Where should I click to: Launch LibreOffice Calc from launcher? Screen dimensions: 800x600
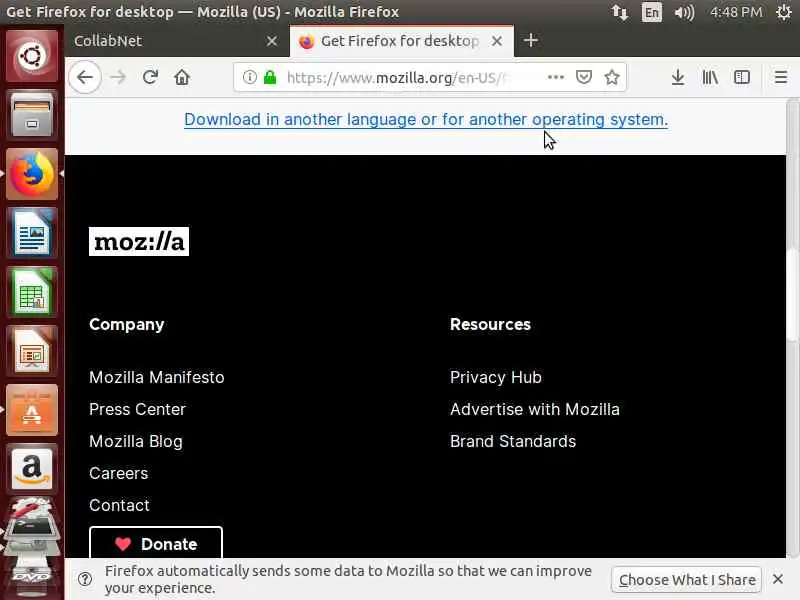32,292
